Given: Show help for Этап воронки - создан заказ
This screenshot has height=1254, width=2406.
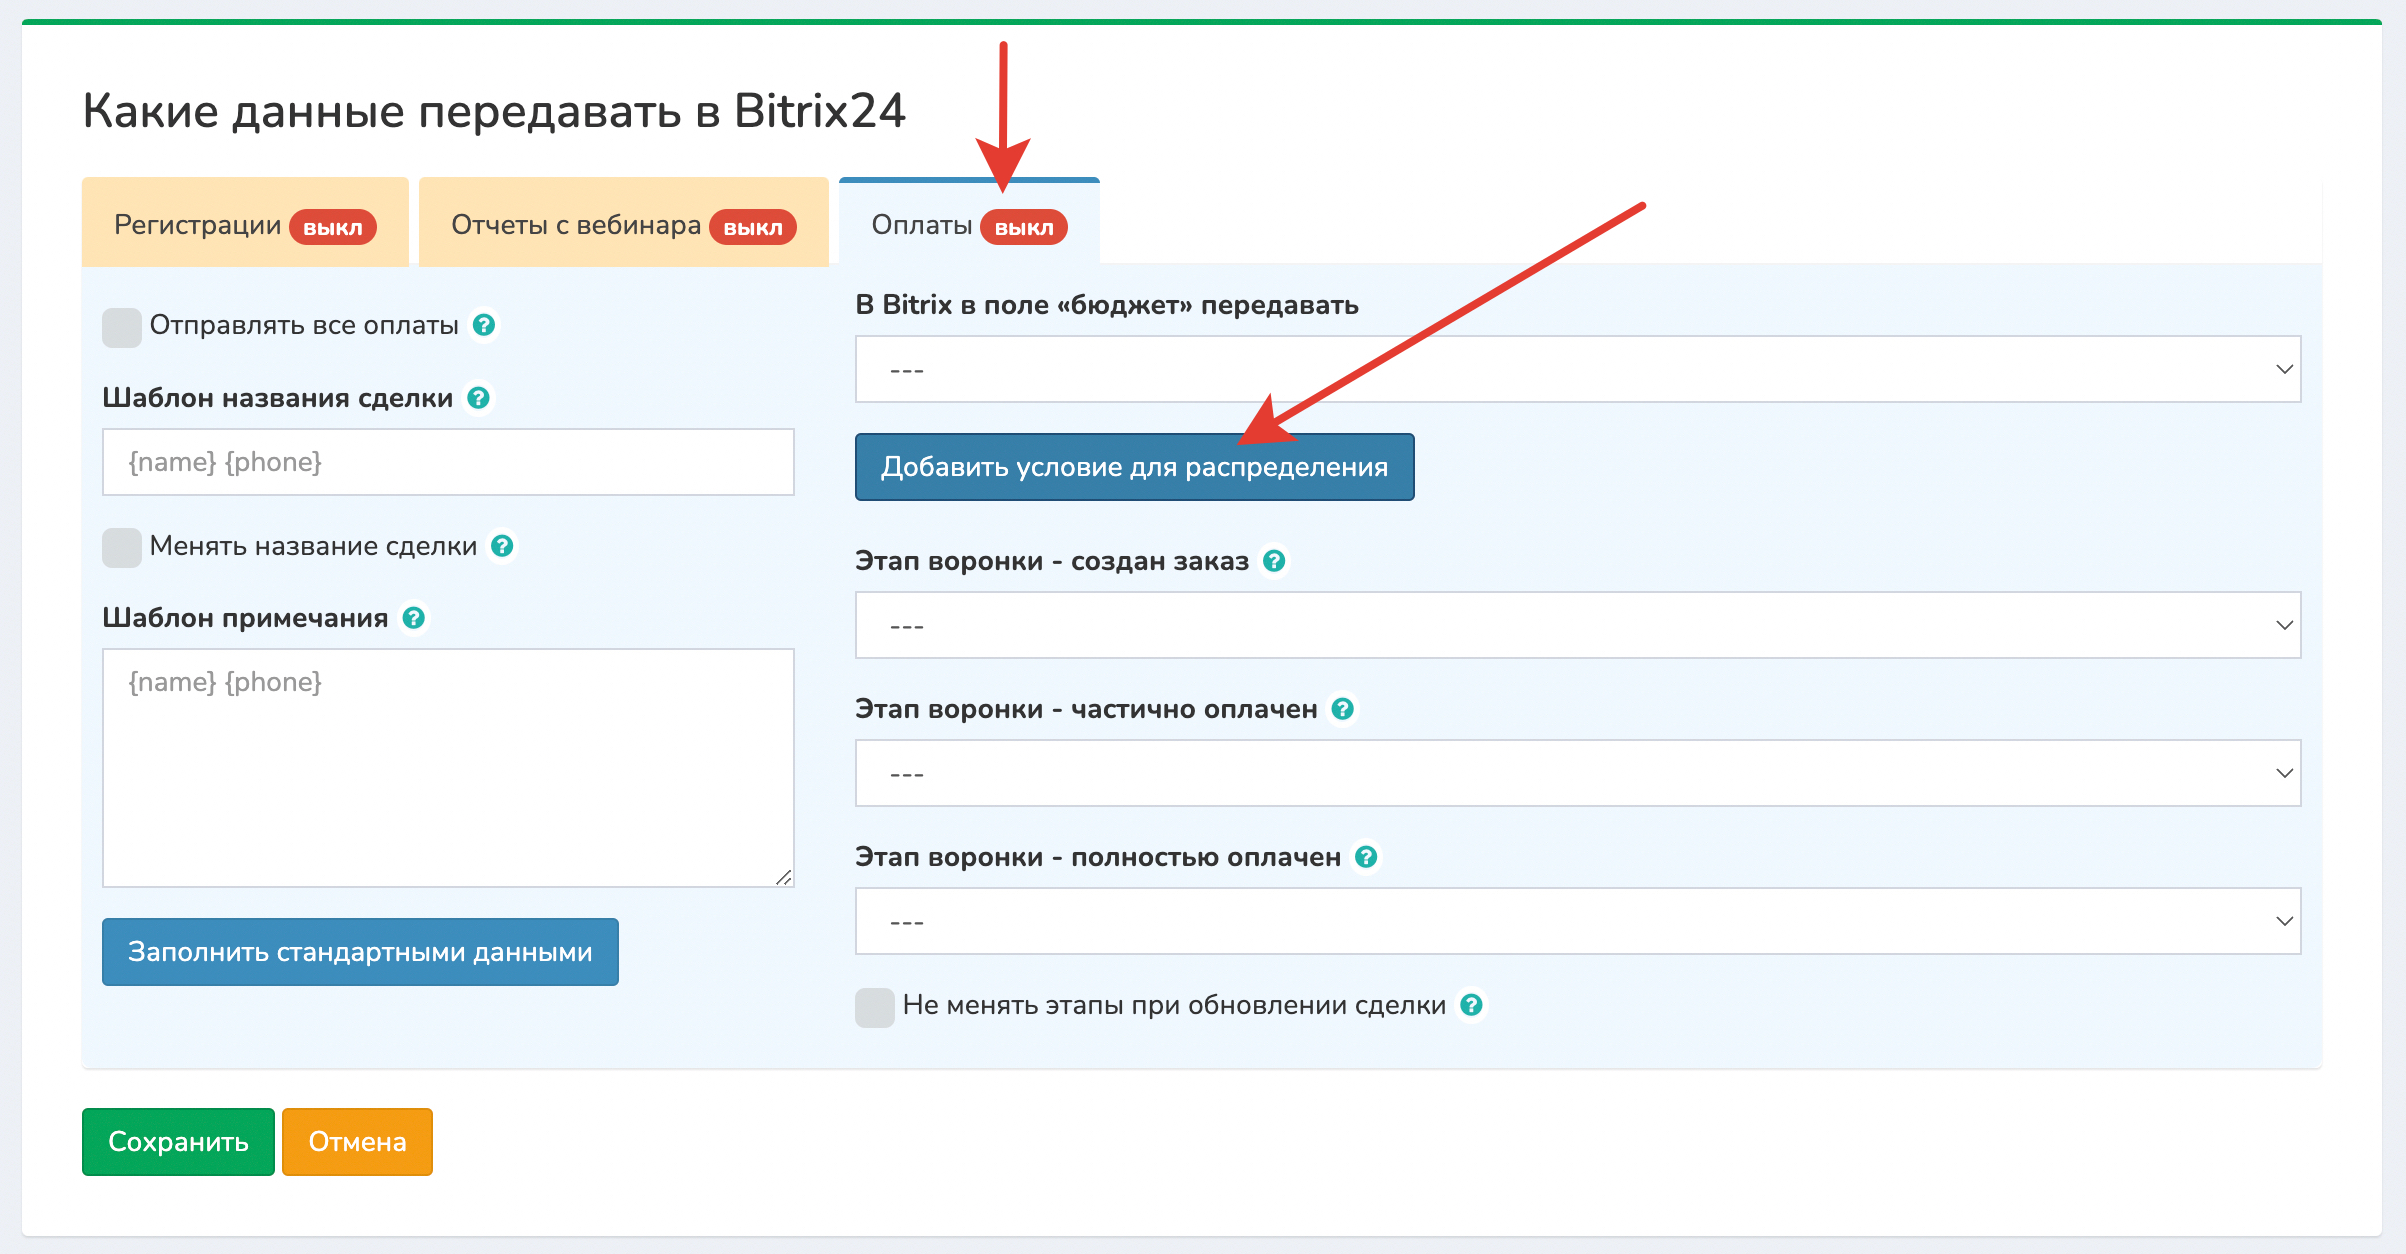Looking at the screenshot, I should 1274,561.
